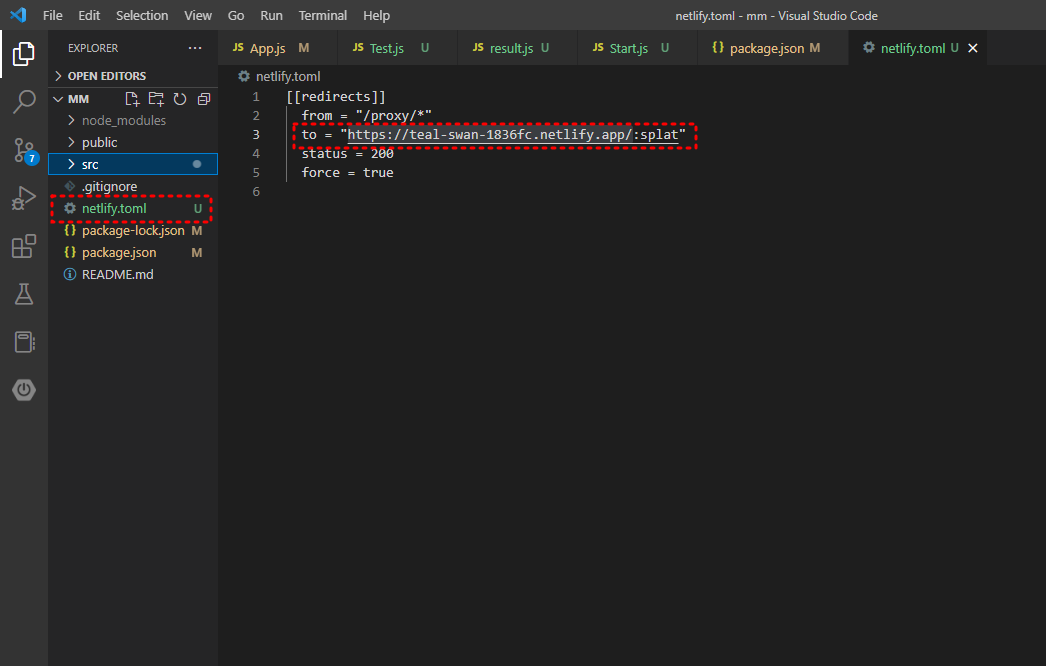This screenshot has width=1046, height=666.
Task: Click the EXPLORER panel title
Action: click(x=93, y=48)
